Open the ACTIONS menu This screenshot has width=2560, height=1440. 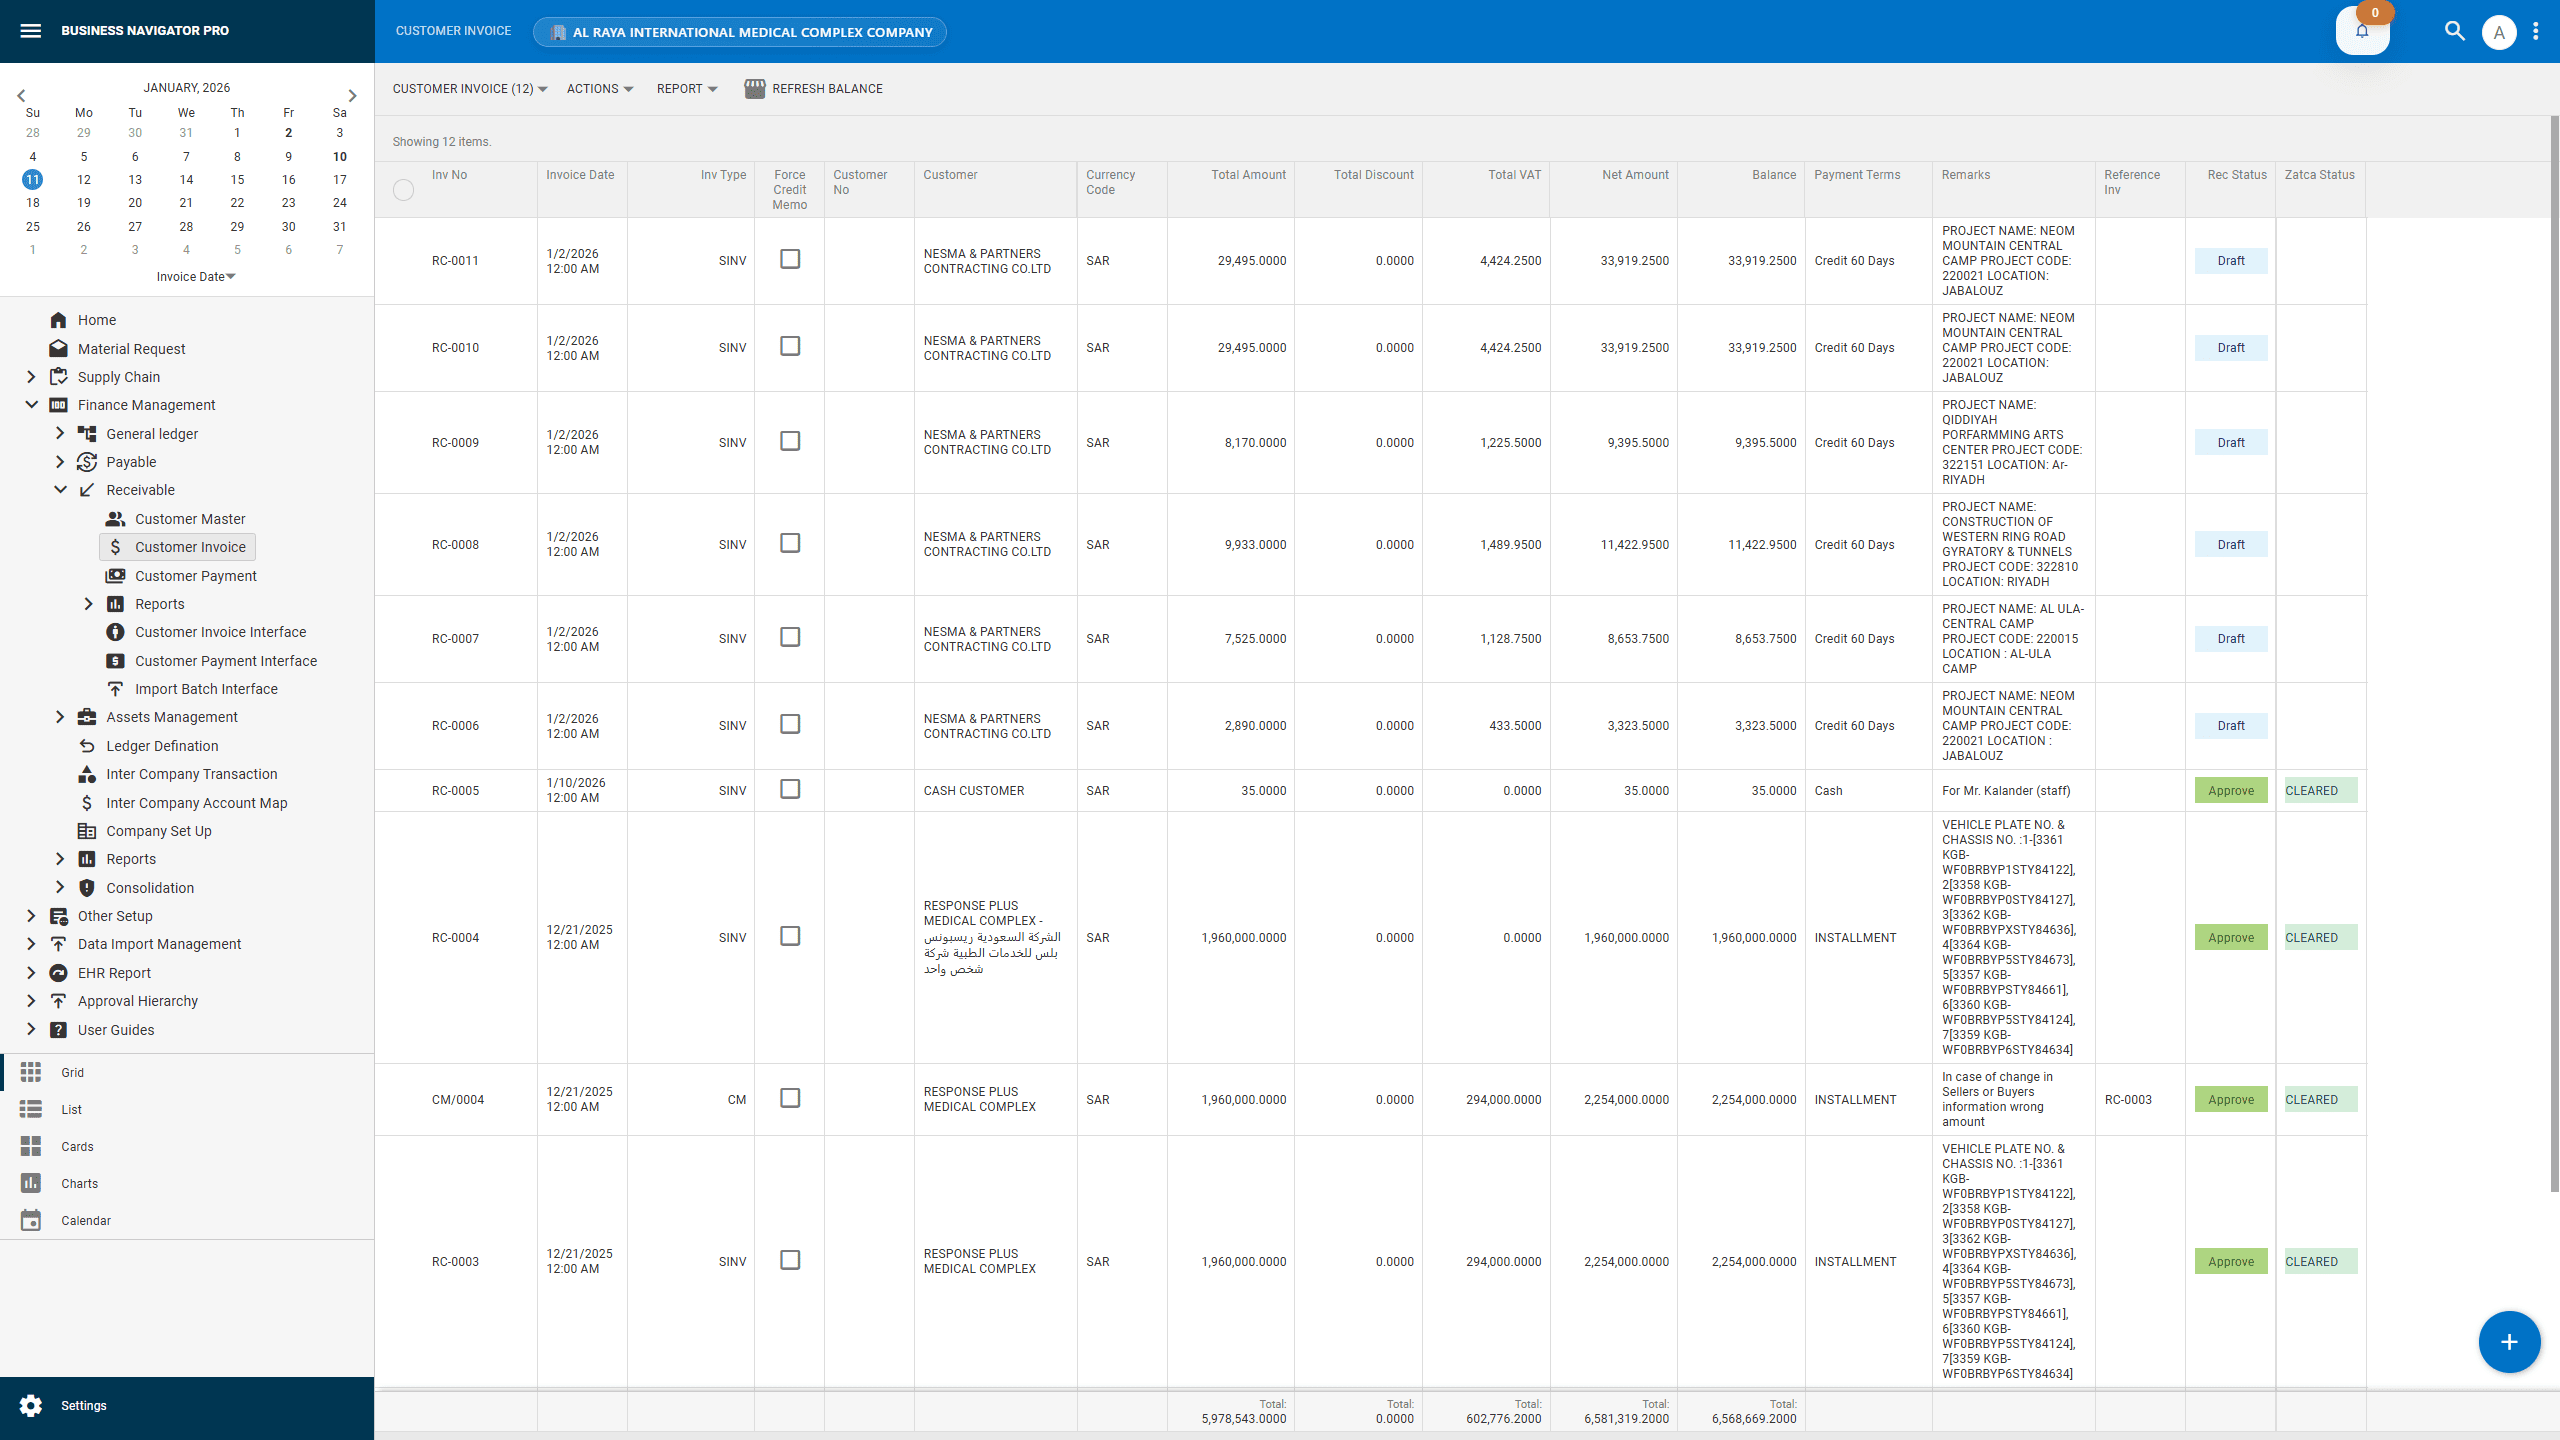598,88
